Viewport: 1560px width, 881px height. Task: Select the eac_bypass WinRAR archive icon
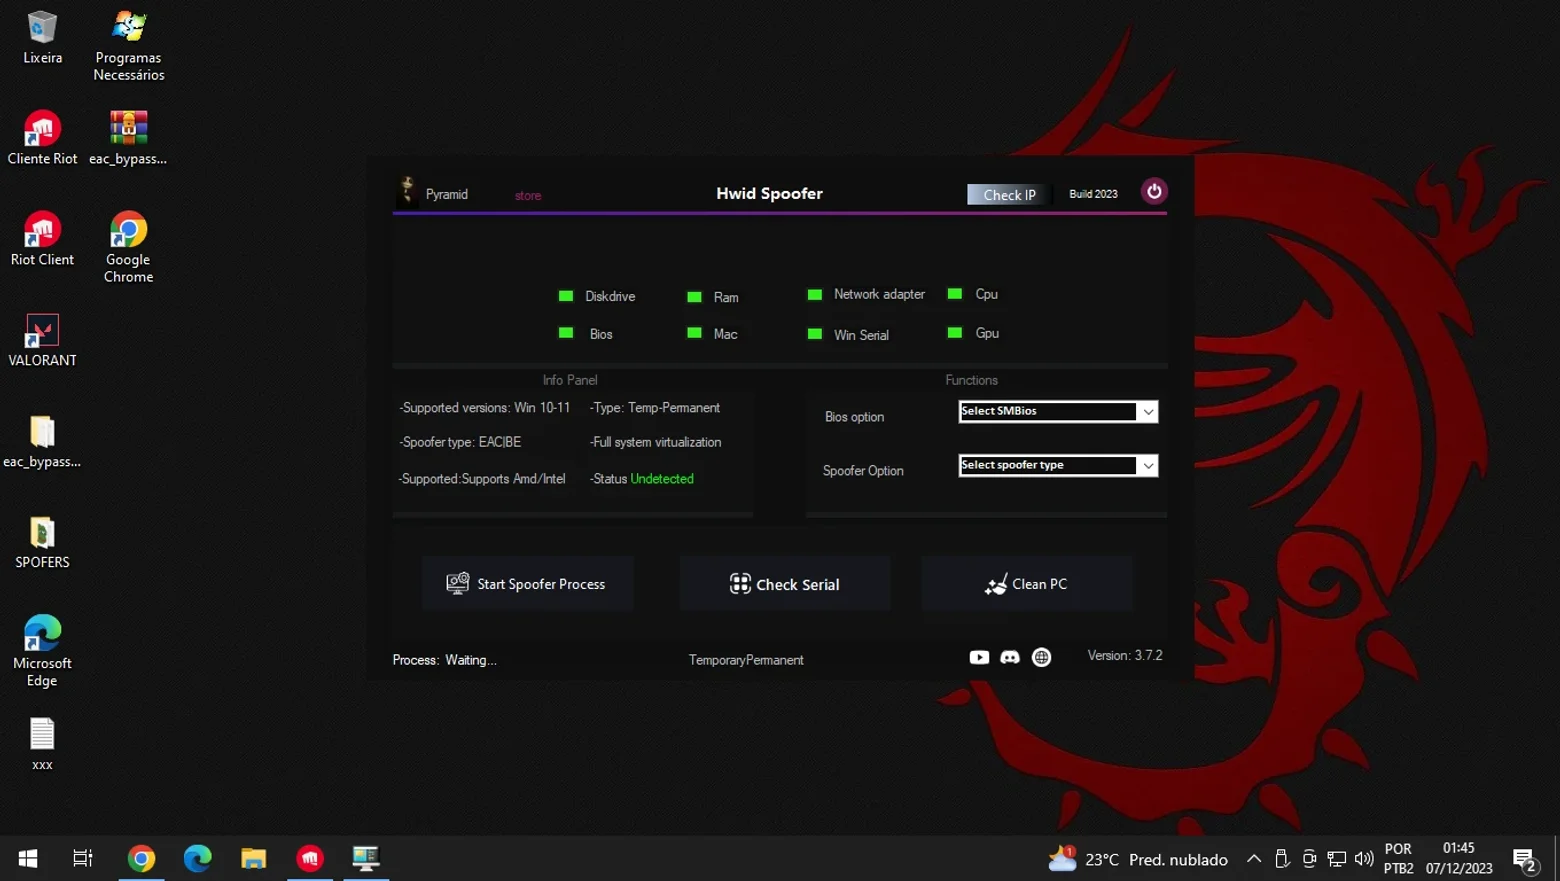pyautogui.click(x=128, y=138)
